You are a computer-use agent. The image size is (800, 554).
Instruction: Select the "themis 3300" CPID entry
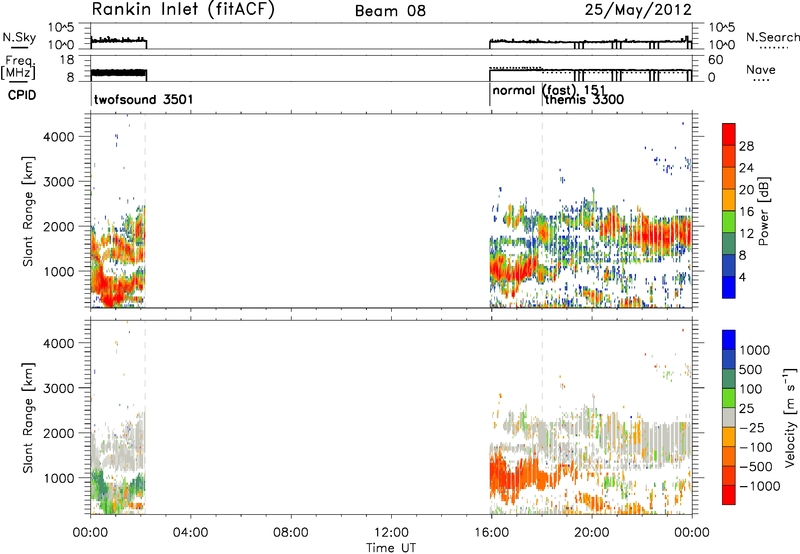point(584,99)
